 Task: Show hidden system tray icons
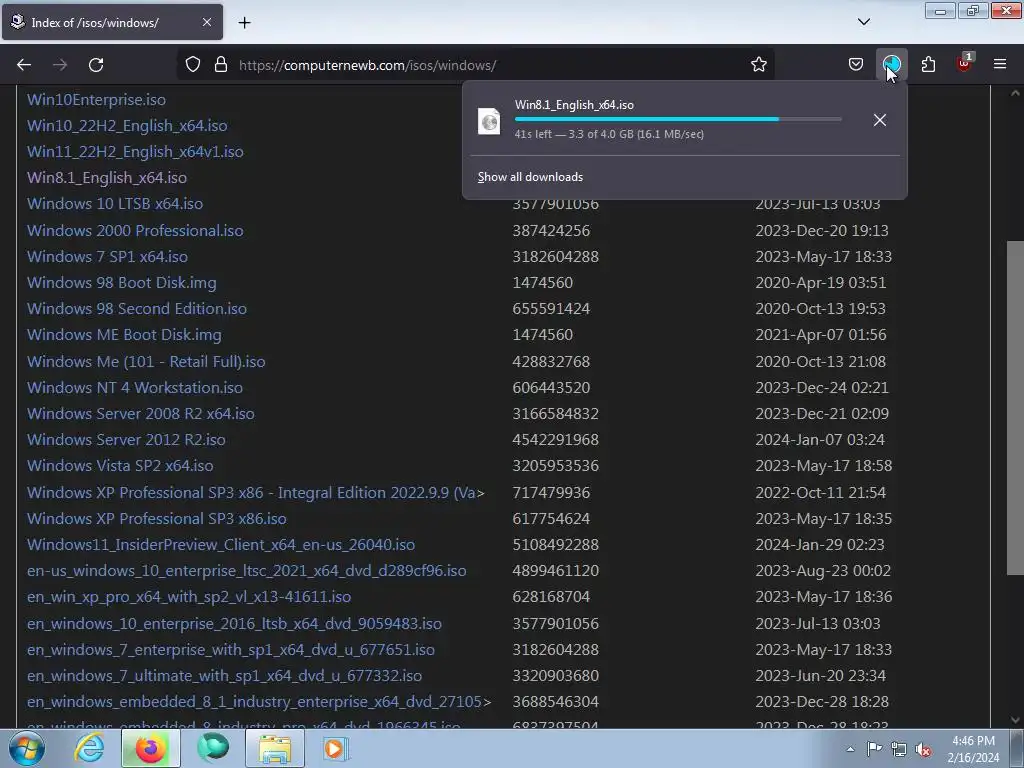pyautogui.click(x=850, y=749)
